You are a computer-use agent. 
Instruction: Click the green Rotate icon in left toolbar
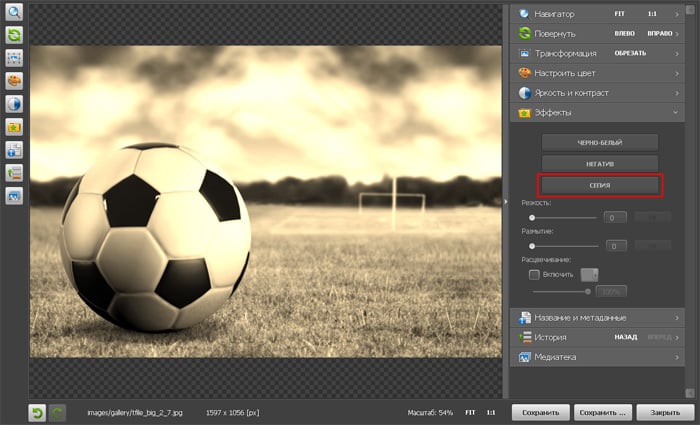click(x=15, y=35)
